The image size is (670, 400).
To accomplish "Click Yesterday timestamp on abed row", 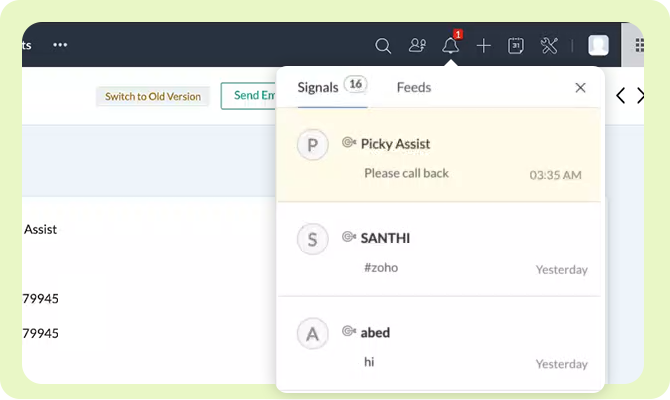I will [561, 364].
